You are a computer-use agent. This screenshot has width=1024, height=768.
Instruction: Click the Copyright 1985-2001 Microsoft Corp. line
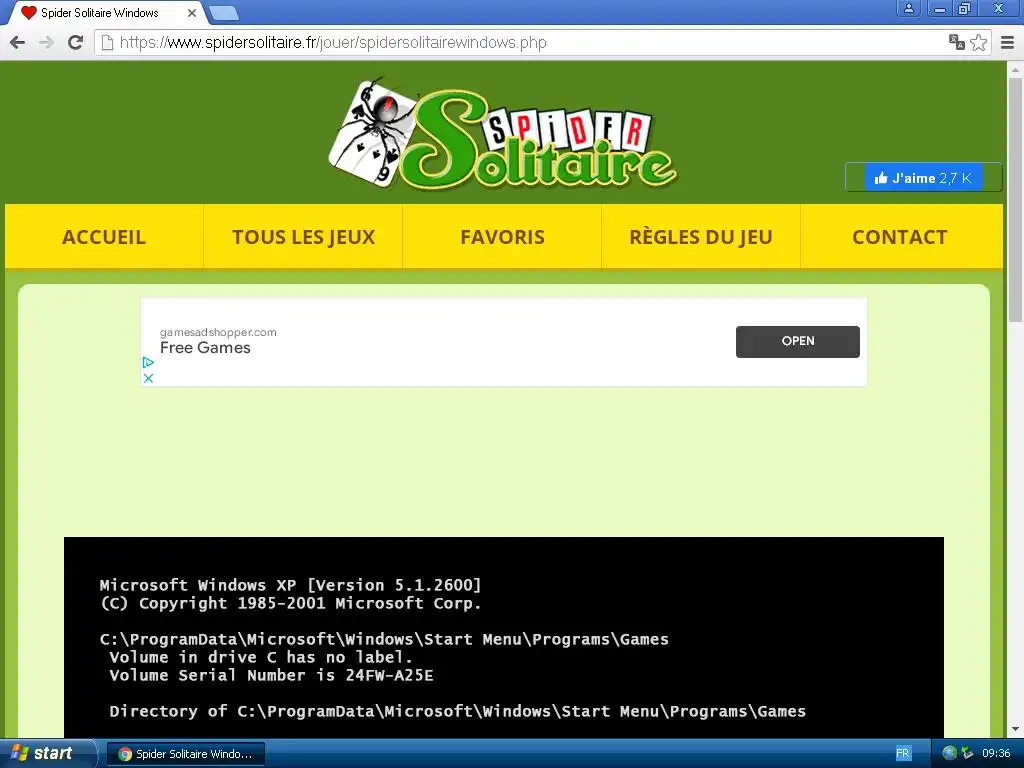click(291, 603)
